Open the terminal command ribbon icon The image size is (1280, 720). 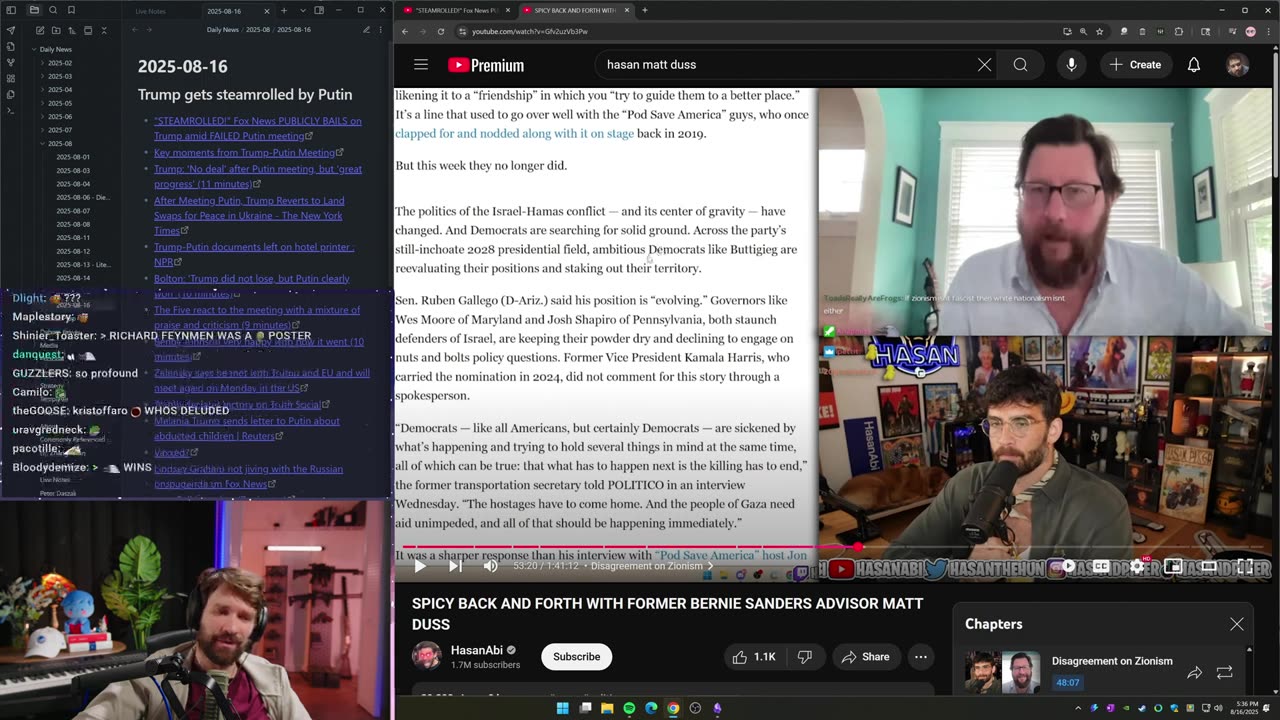11,110
